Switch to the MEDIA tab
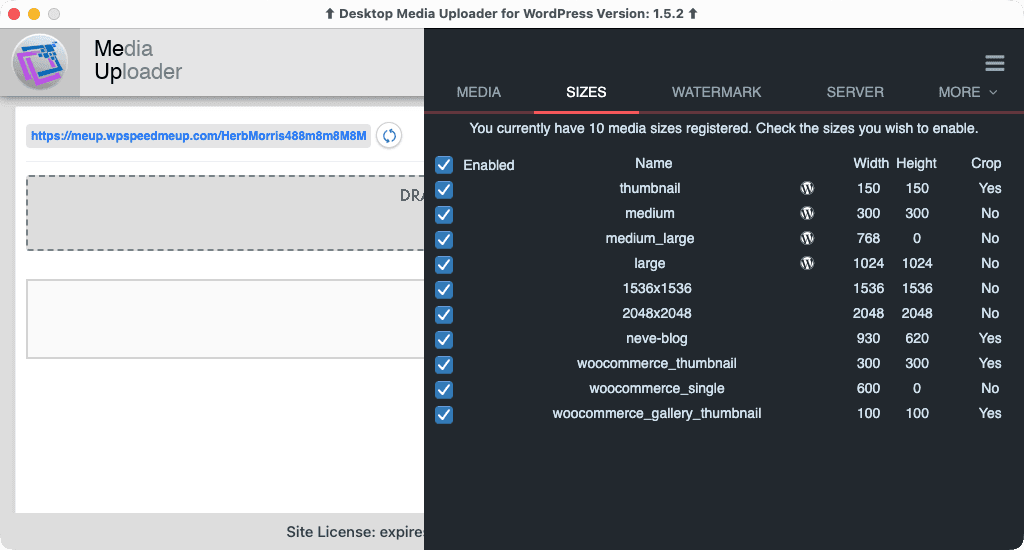This screenshot has width=1024, height=550. [479, 92]
